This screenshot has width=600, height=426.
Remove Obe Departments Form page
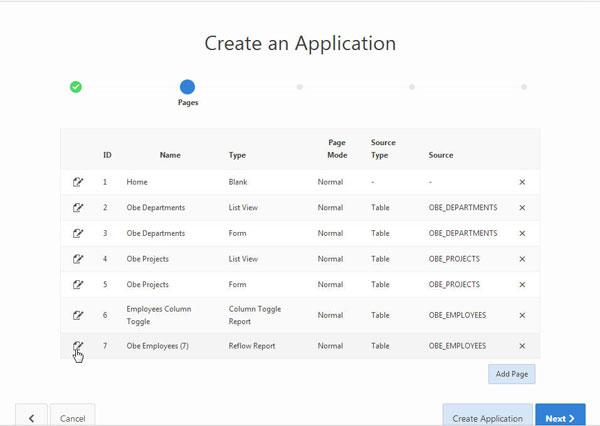[x=522, y=233]
